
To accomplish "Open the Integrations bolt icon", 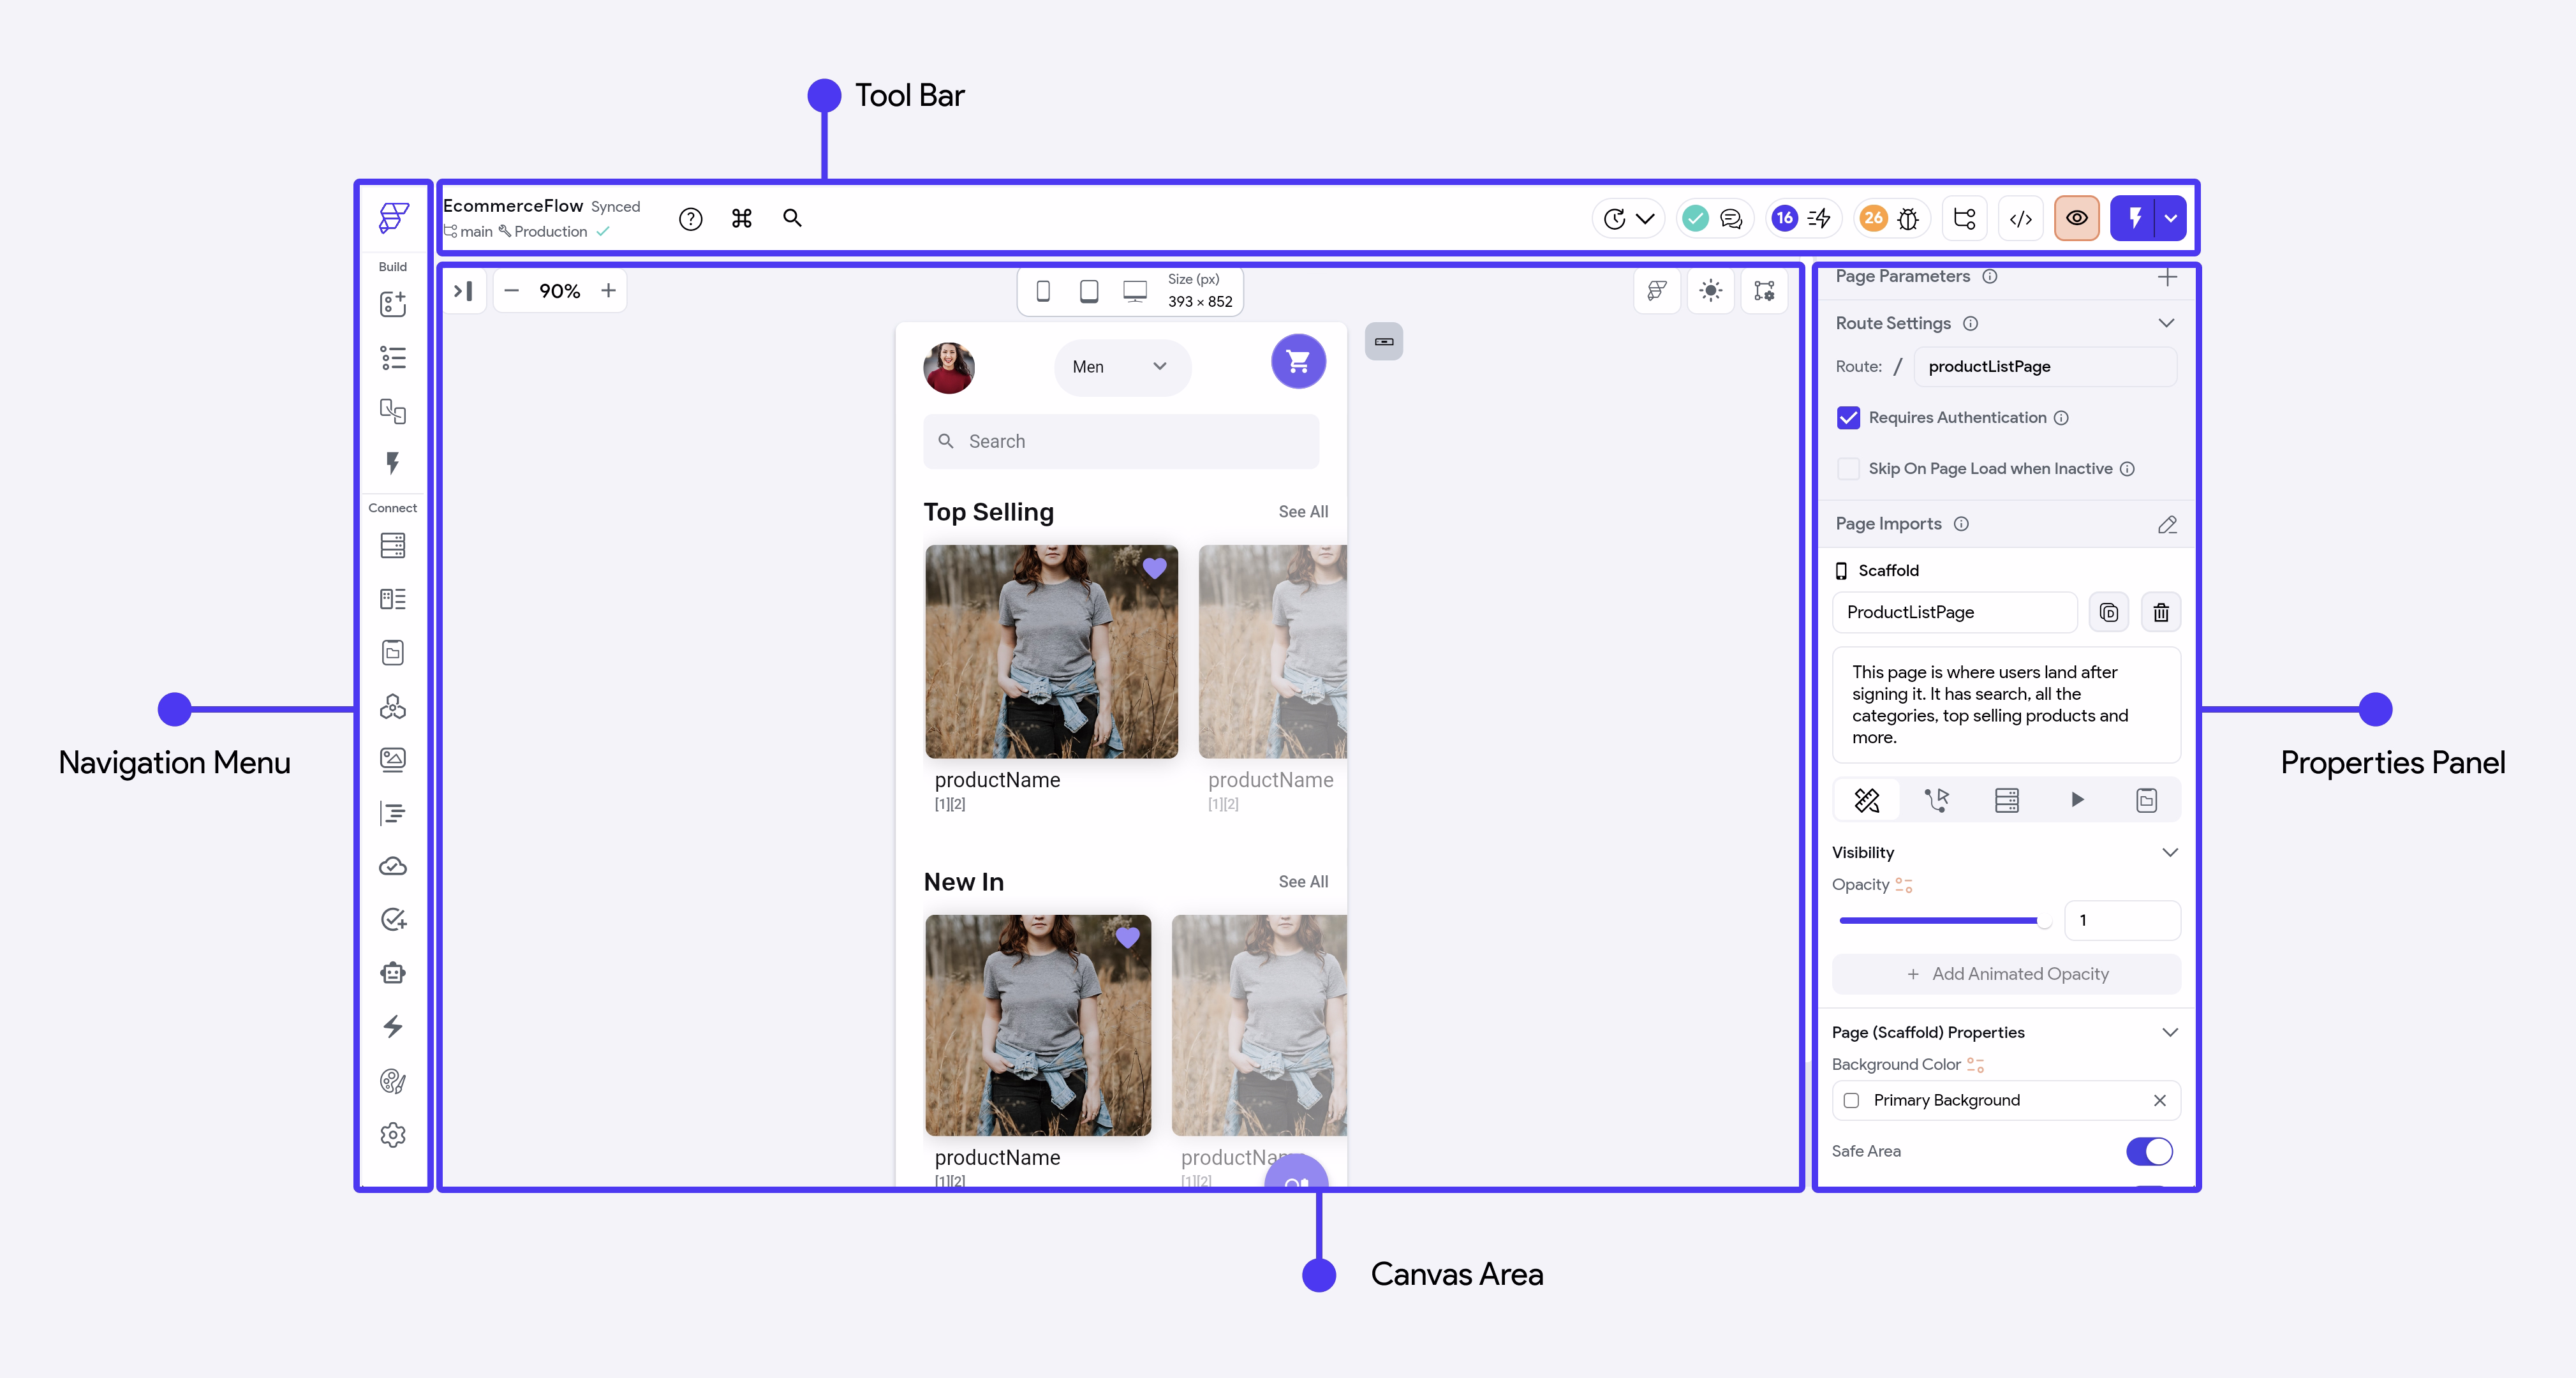I will [x=393, y=1027].
